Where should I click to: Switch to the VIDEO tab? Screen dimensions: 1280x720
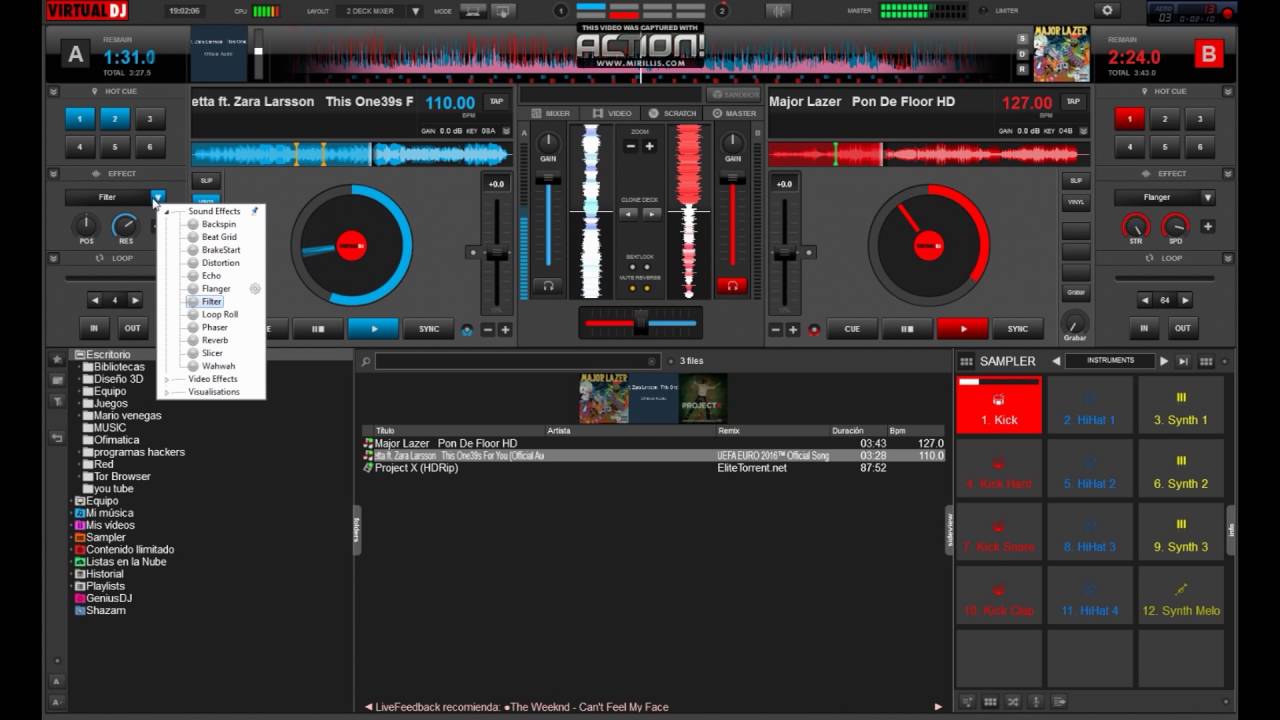612,113
